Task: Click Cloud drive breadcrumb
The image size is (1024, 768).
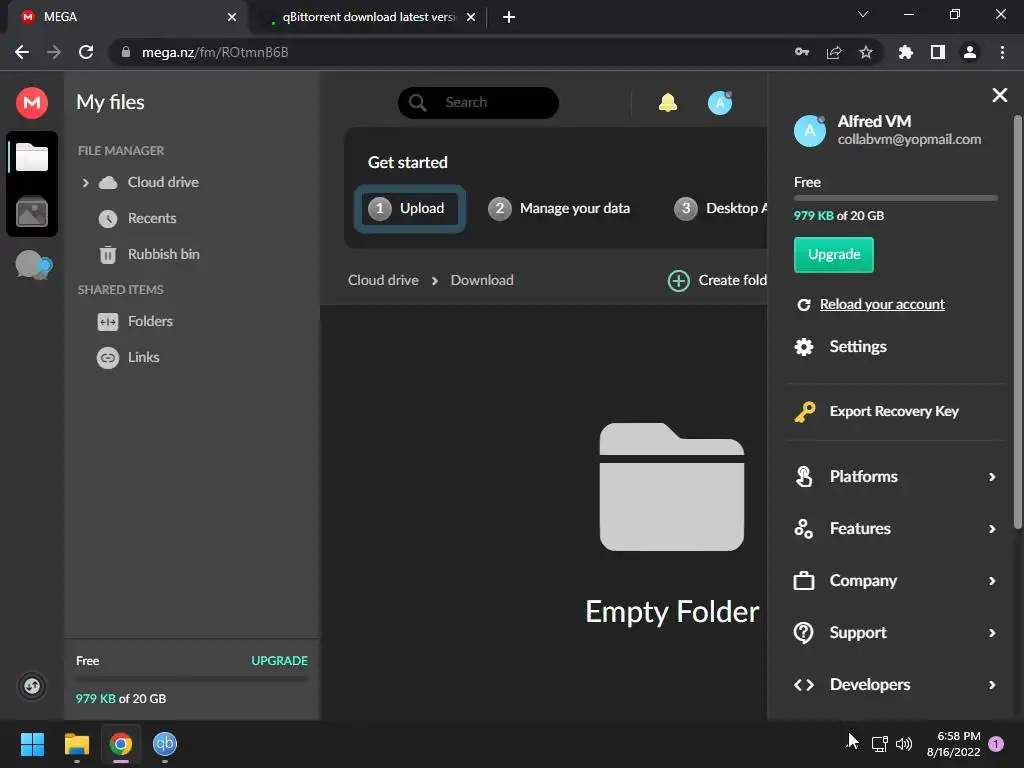Action: 383,280
